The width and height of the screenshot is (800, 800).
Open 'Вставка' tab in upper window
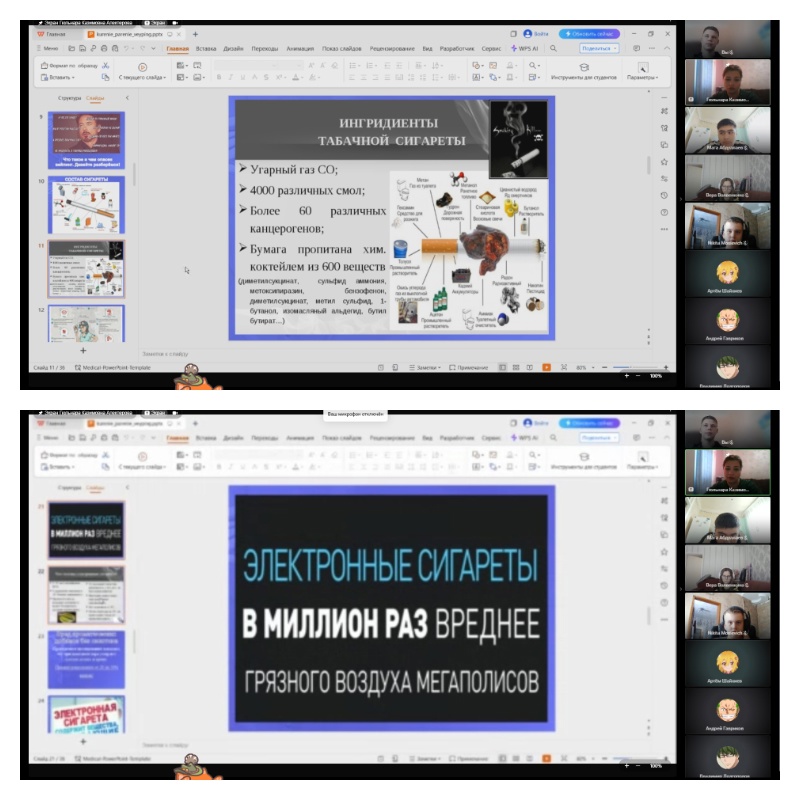point(206,48)
